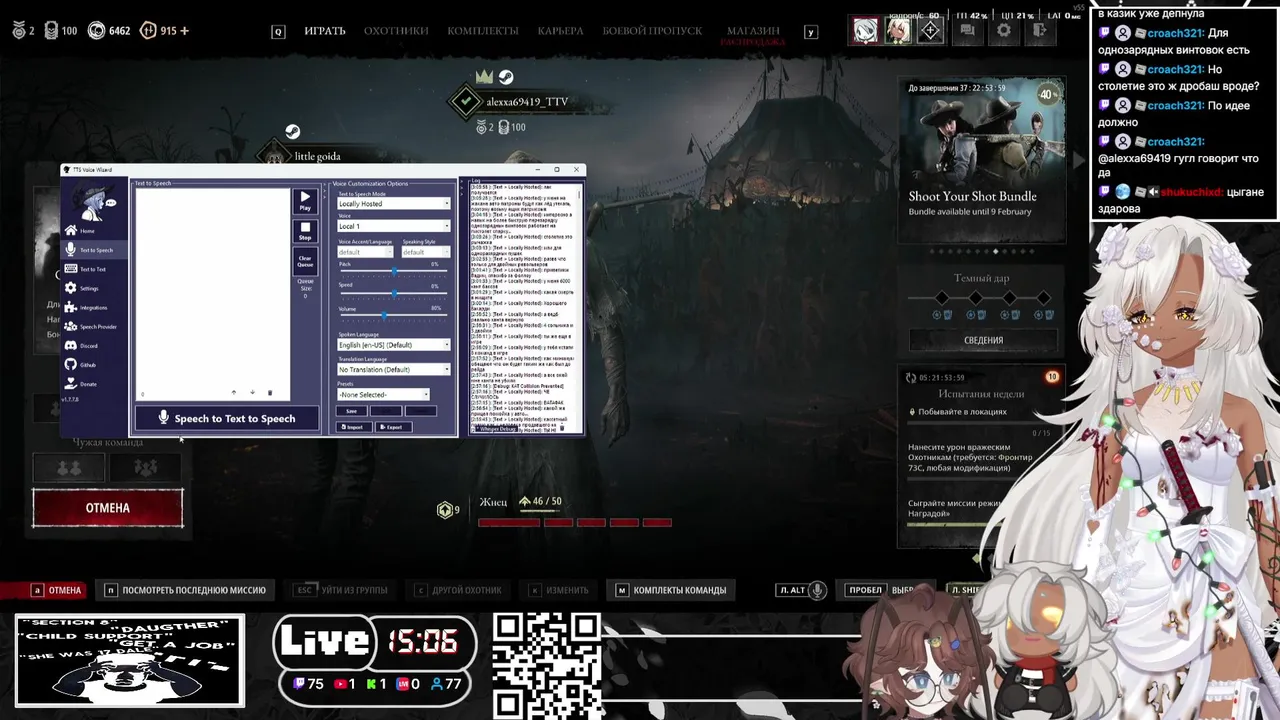The height and width of the screenshot is (720, 1280).
Task: Open КОМПЛЕКТЫ tab in game menu
Action: (483, 31)
